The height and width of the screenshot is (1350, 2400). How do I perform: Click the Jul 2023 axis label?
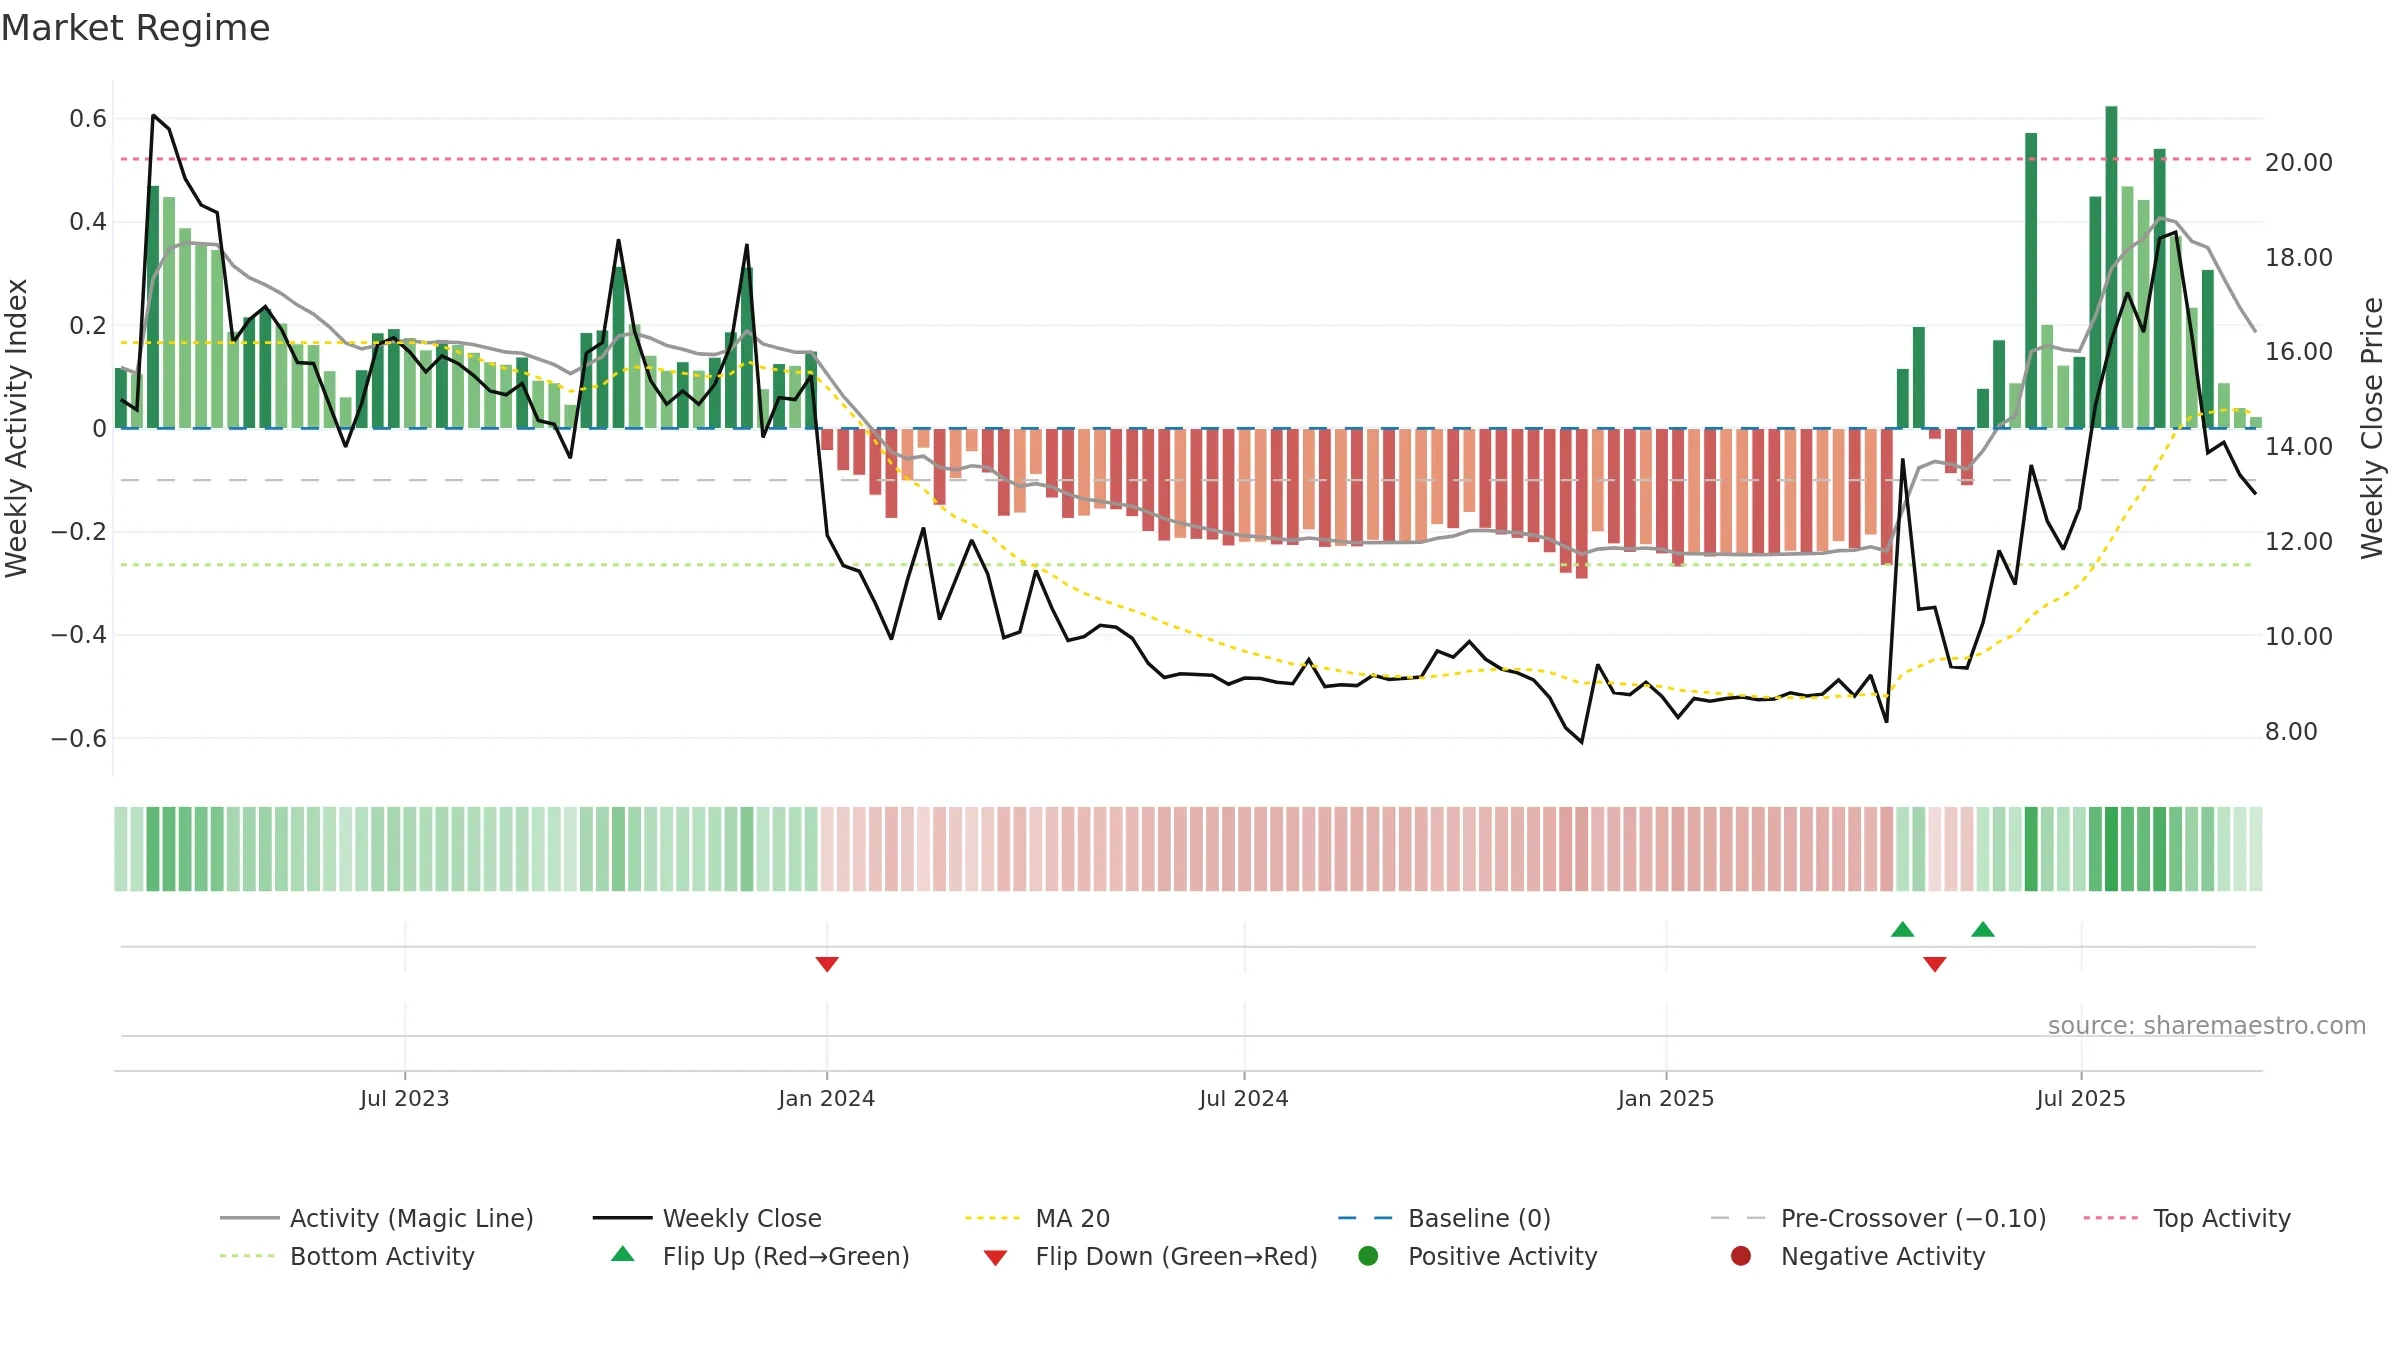coord(405,1098)
